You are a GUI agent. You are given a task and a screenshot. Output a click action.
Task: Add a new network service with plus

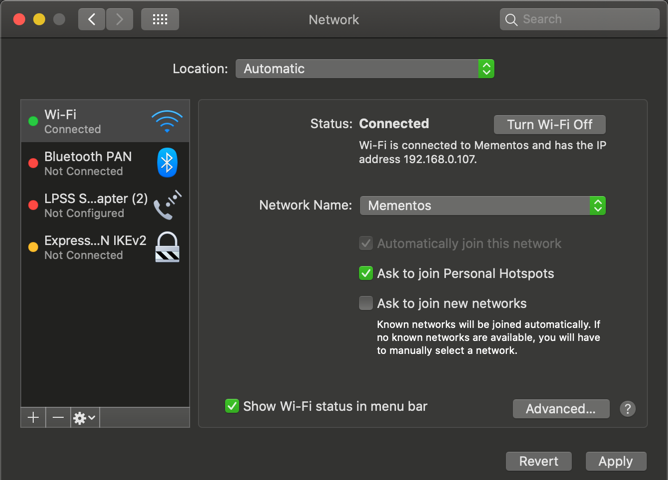(33, 418)
